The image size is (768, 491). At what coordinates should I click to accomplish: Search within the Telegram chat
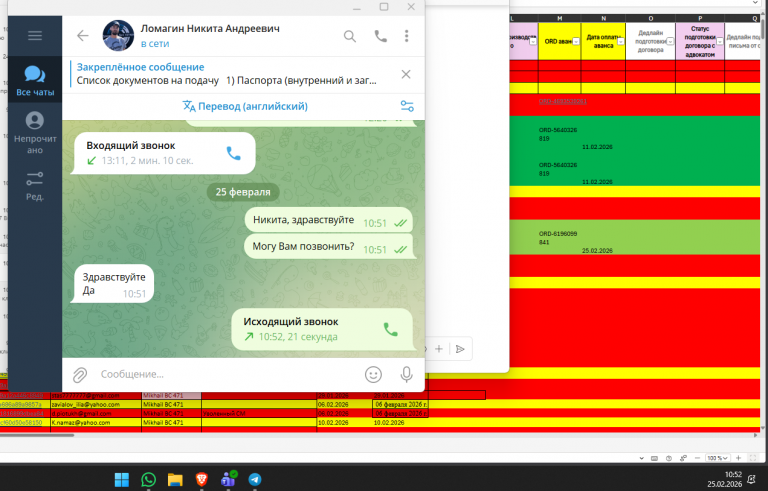pos(350,36)
